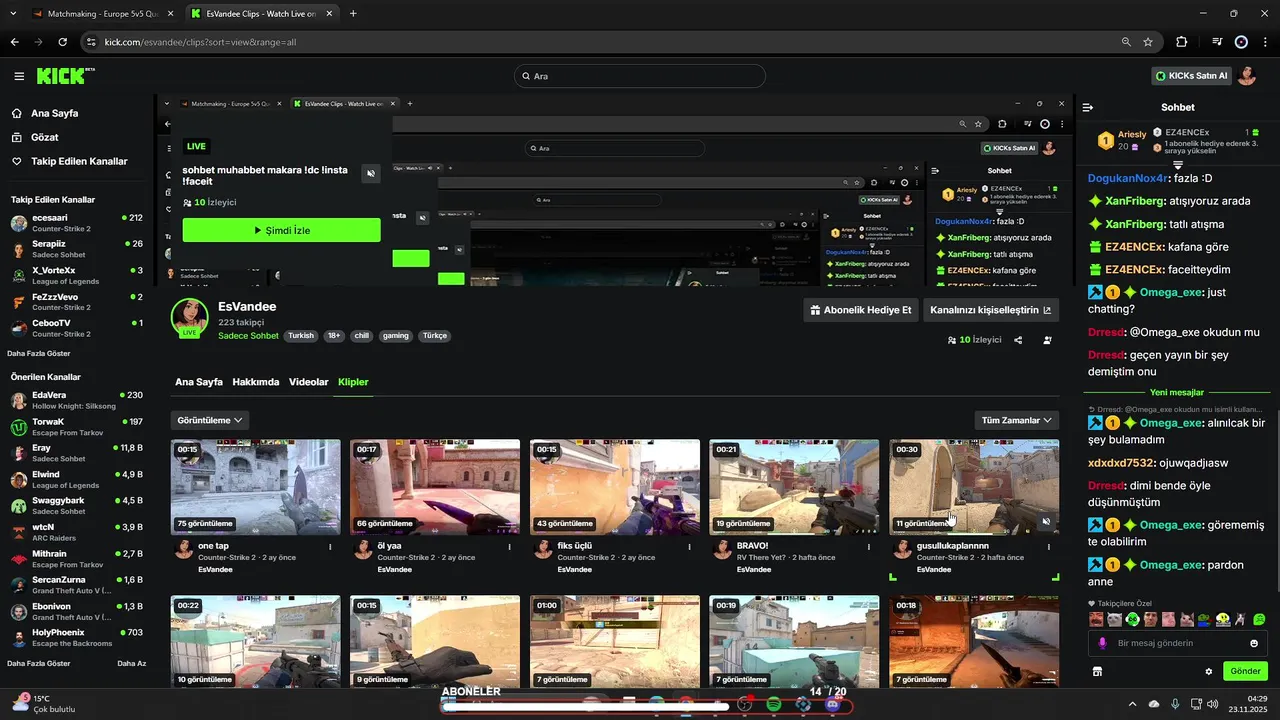
Task: Click the green Şimdi İzle button
Action: [282, 230]
